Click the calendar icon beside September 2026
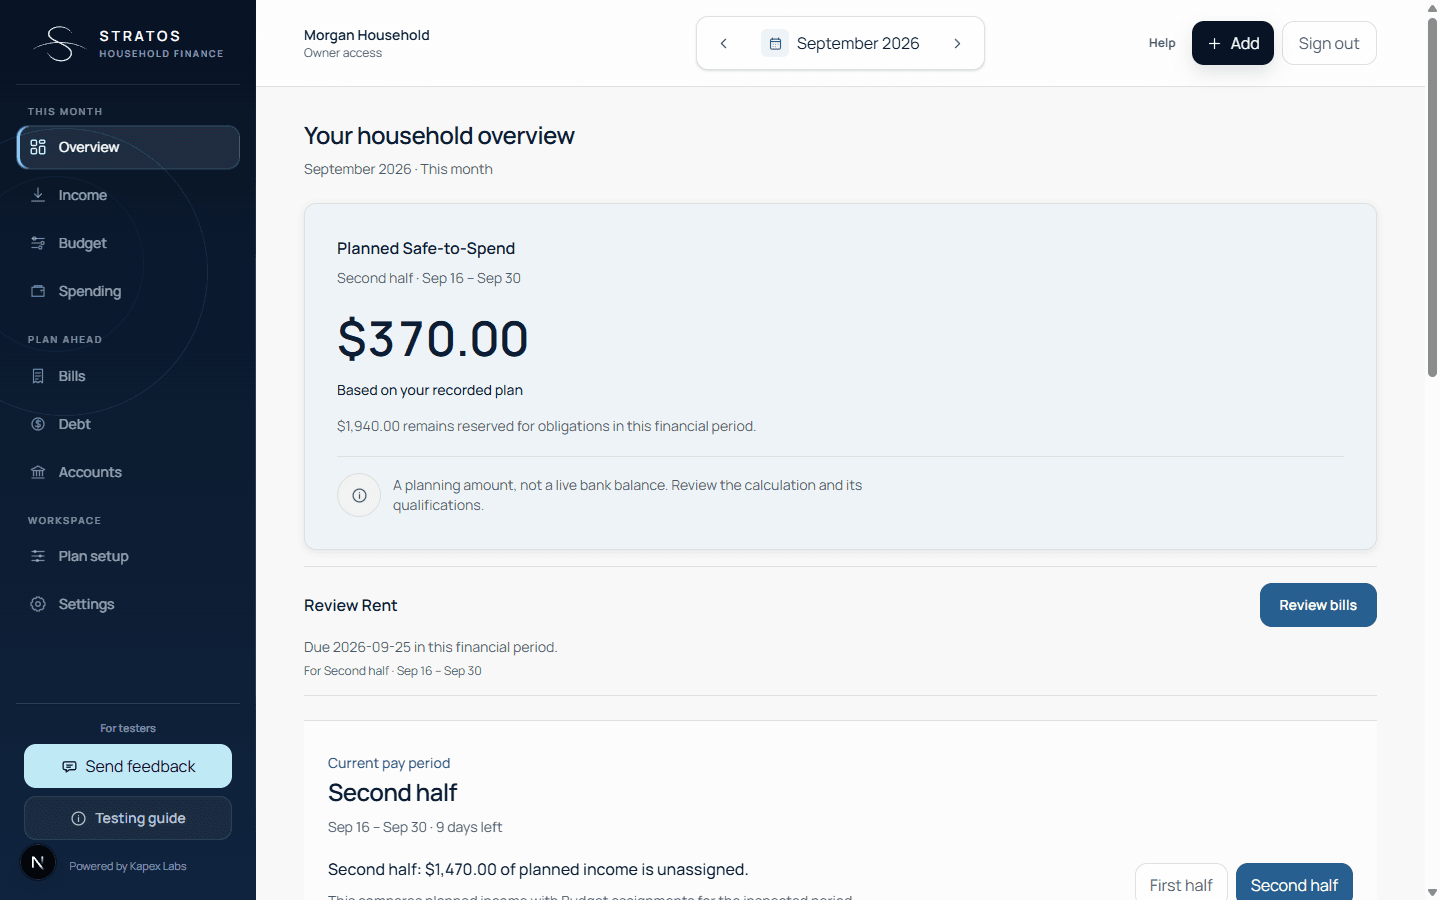1440x900 pixels. coord(775,43)
